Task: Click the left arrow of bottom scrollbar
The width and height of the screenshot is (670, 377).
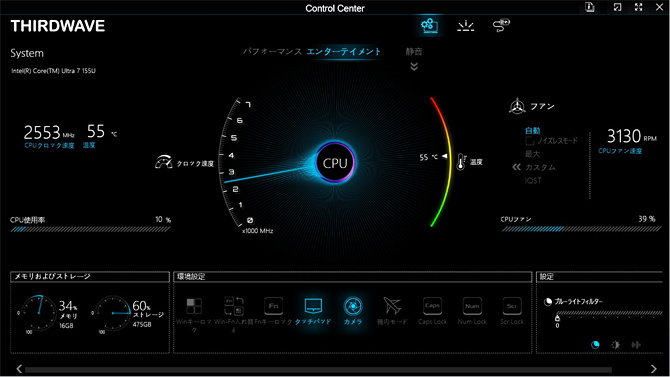Action: pos(19,368)
